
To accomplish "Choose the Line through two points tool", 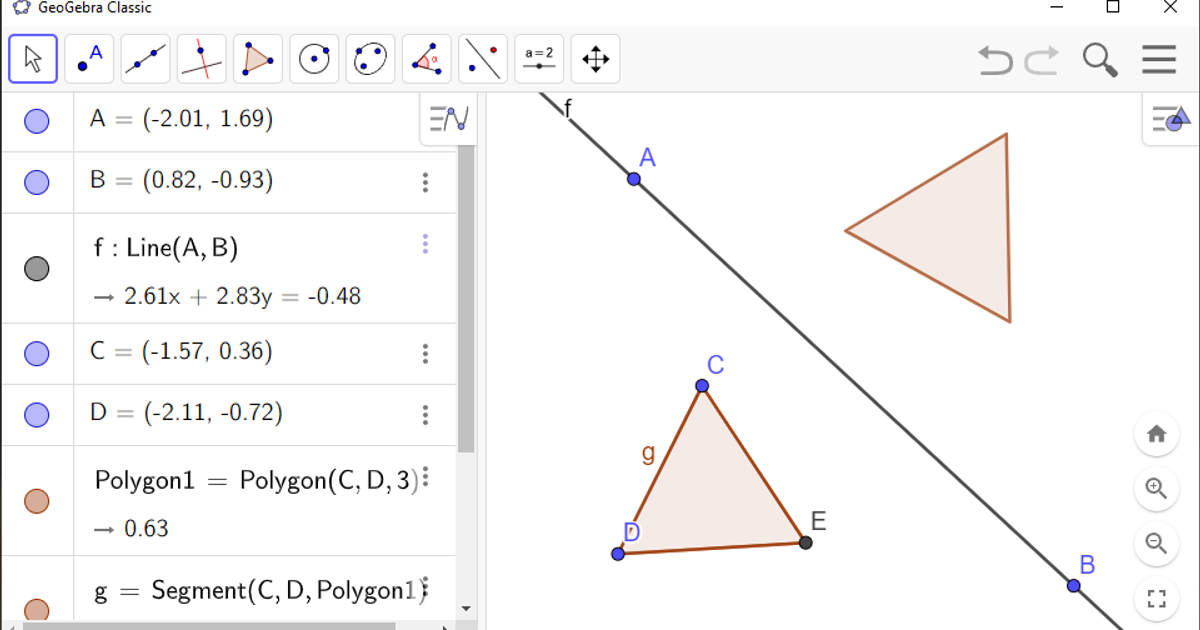I will click(145, 59).
